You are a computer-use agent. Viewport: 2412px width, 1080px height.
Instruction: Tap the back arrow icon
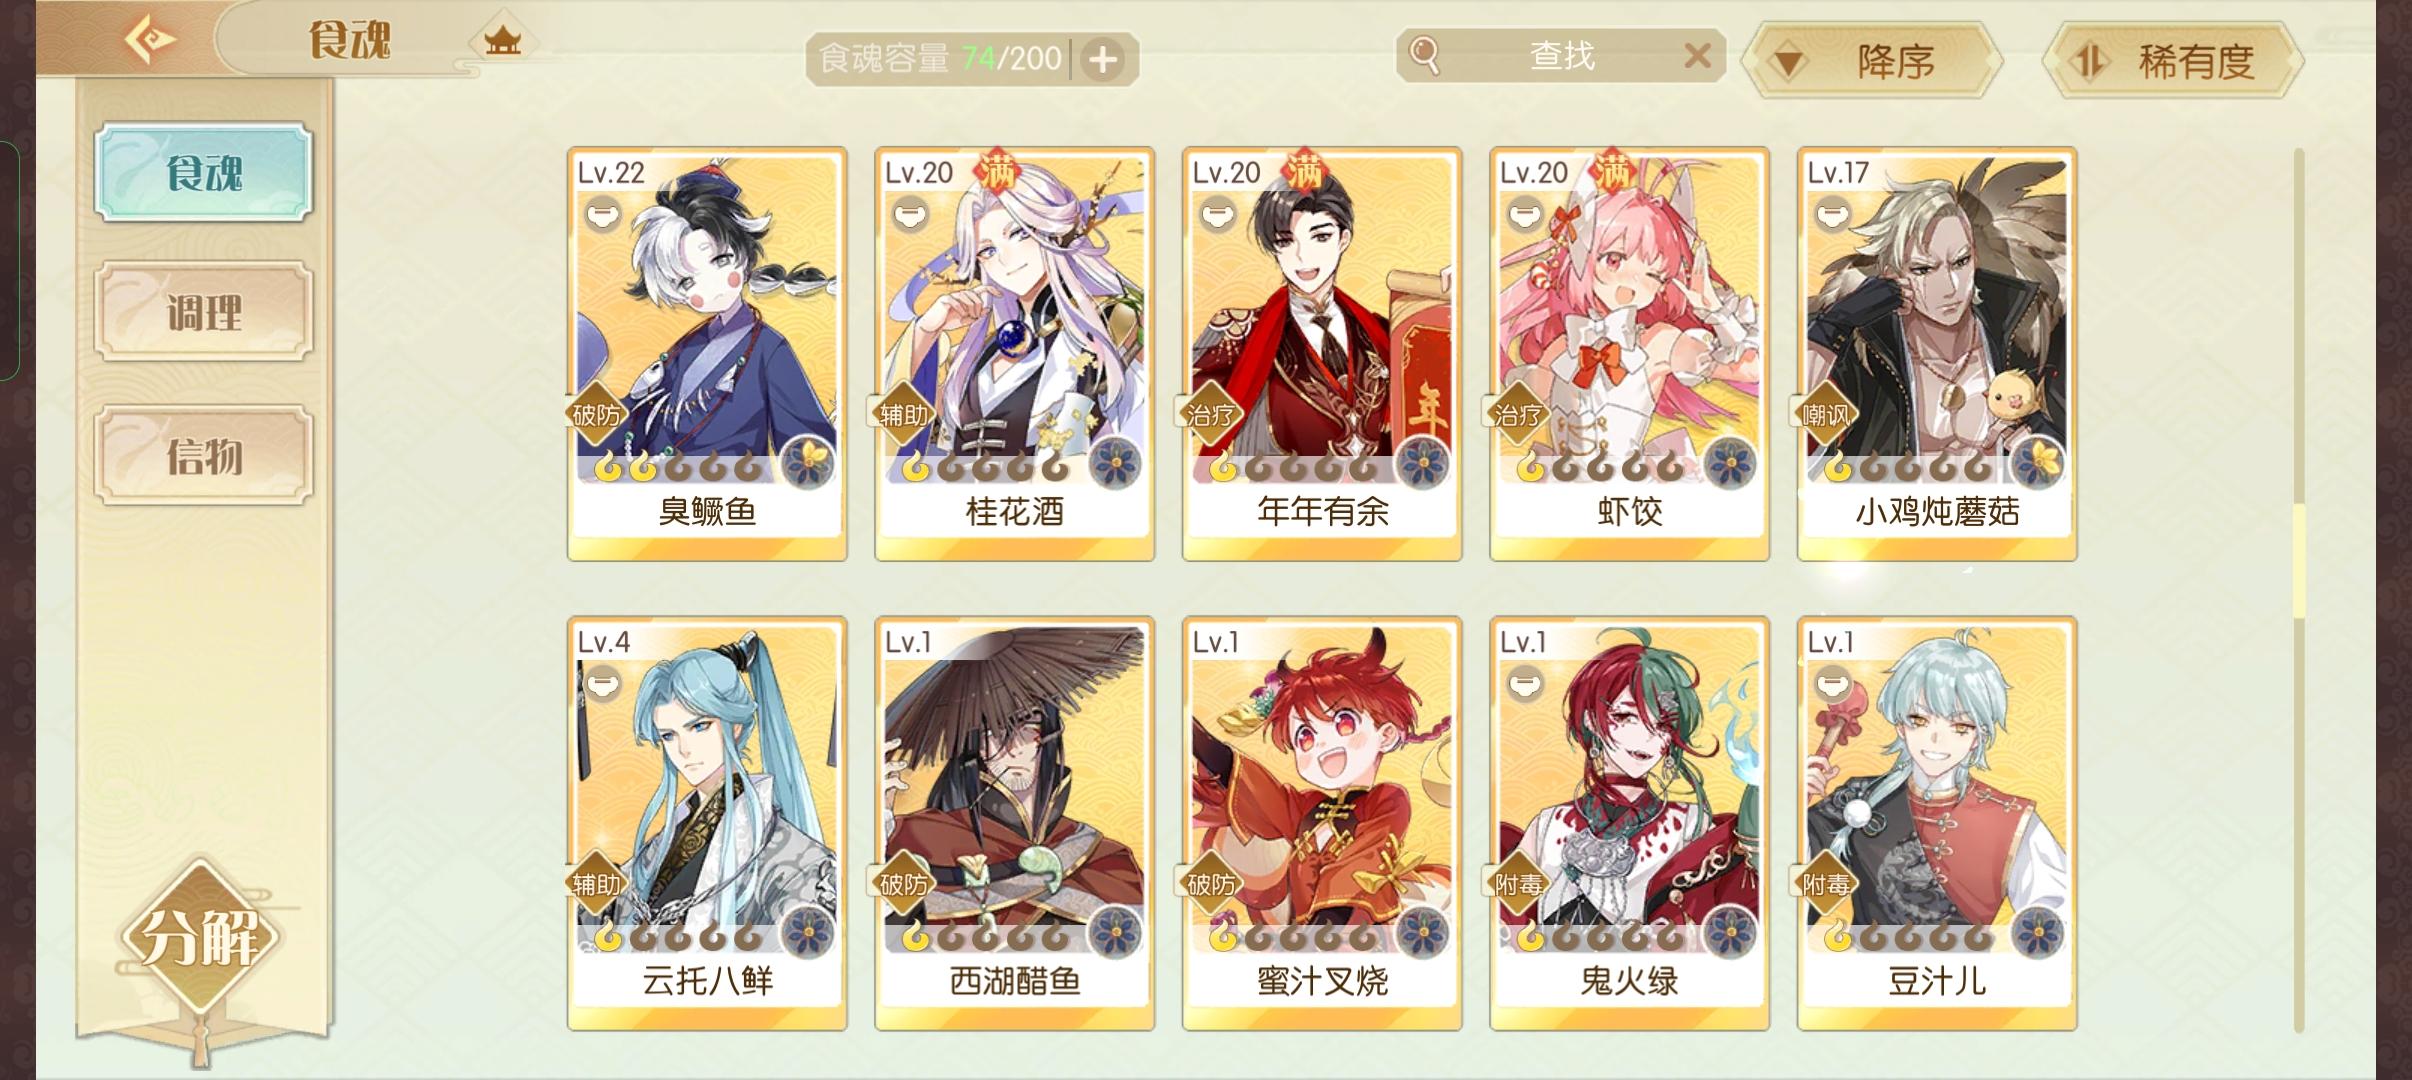tap(150, 40)
